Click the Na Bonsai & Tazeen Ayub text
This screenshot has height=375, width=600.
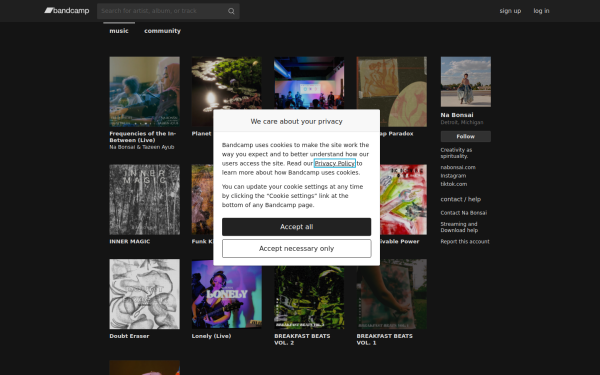(142, 147)
